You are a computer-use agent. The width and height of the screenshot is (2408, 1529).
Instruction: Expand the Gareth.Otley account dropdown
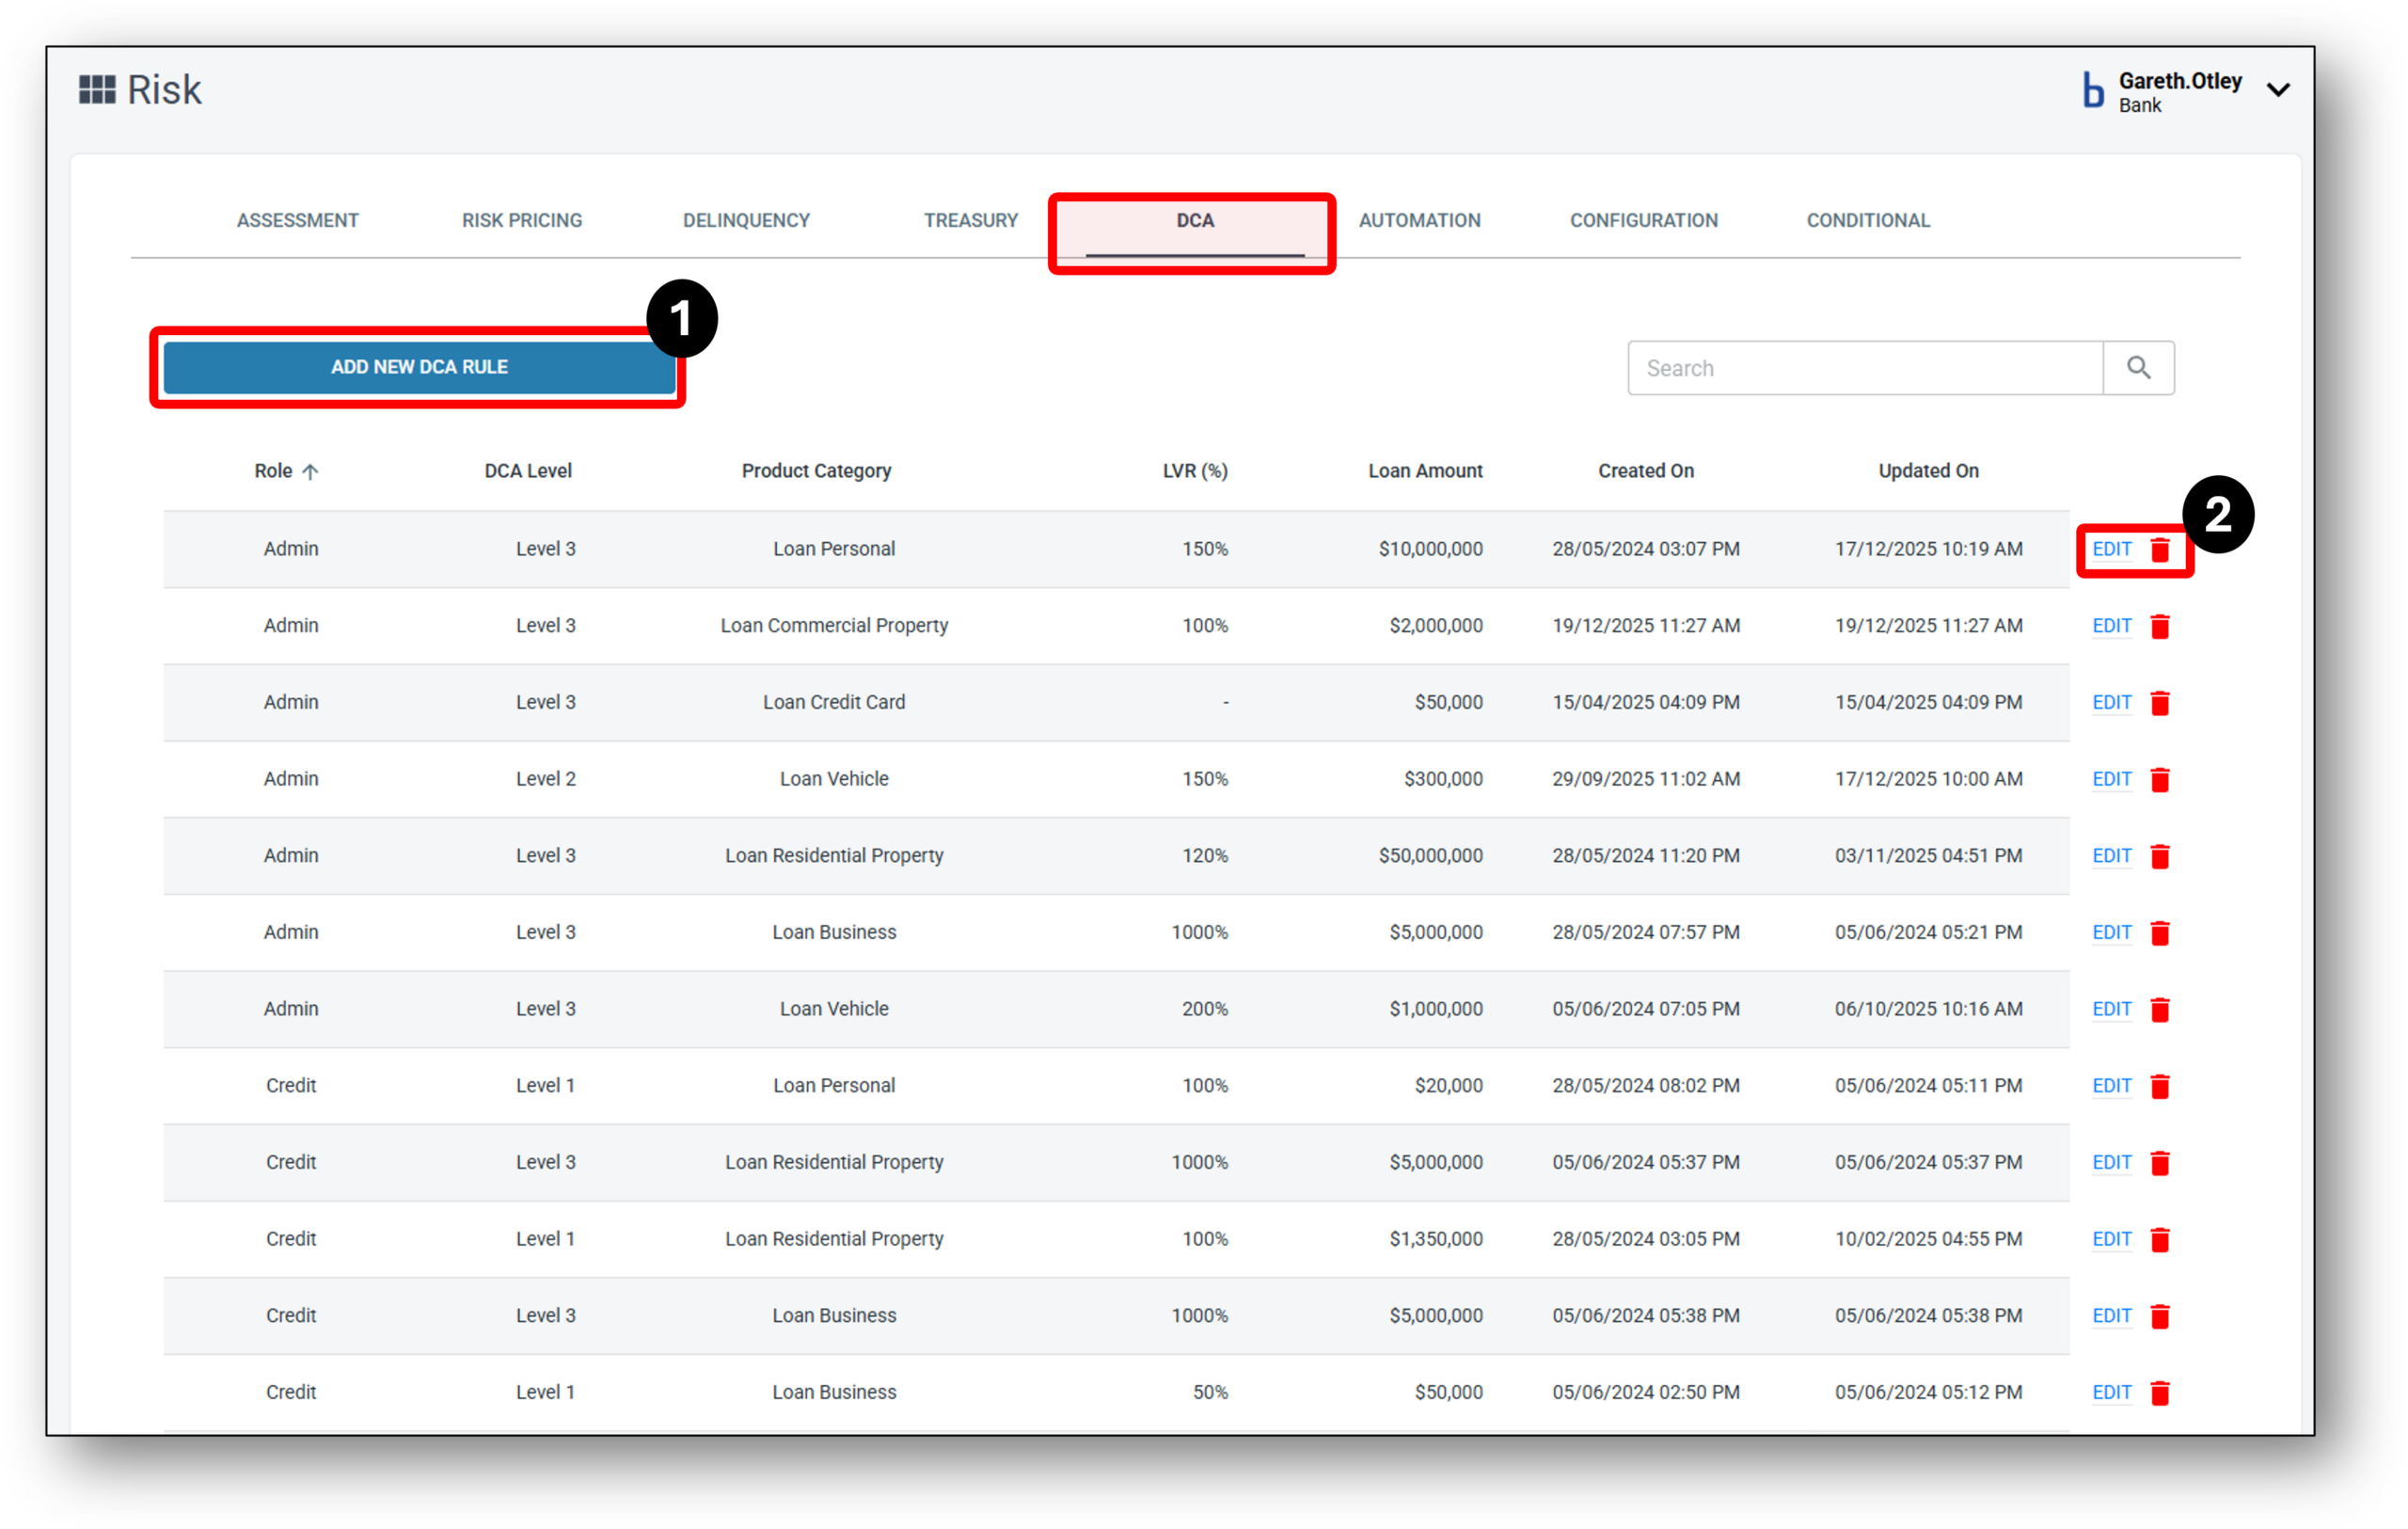pyautogui.click(x=2279, y=90)
